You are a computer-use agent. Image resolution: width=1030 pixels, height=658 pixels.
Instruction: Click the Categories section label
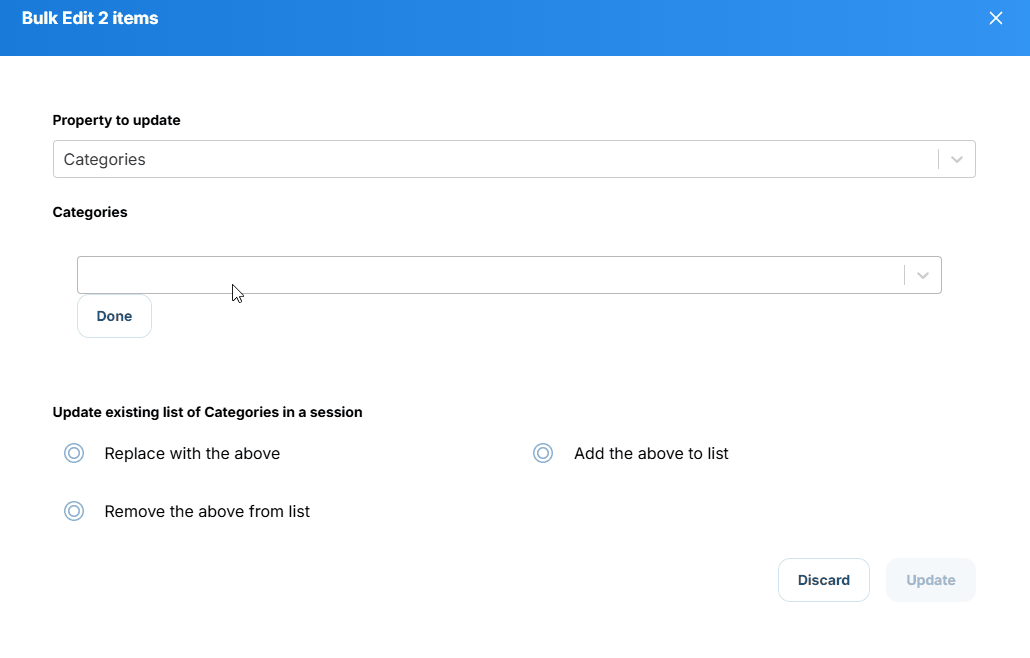pos(90,212)
